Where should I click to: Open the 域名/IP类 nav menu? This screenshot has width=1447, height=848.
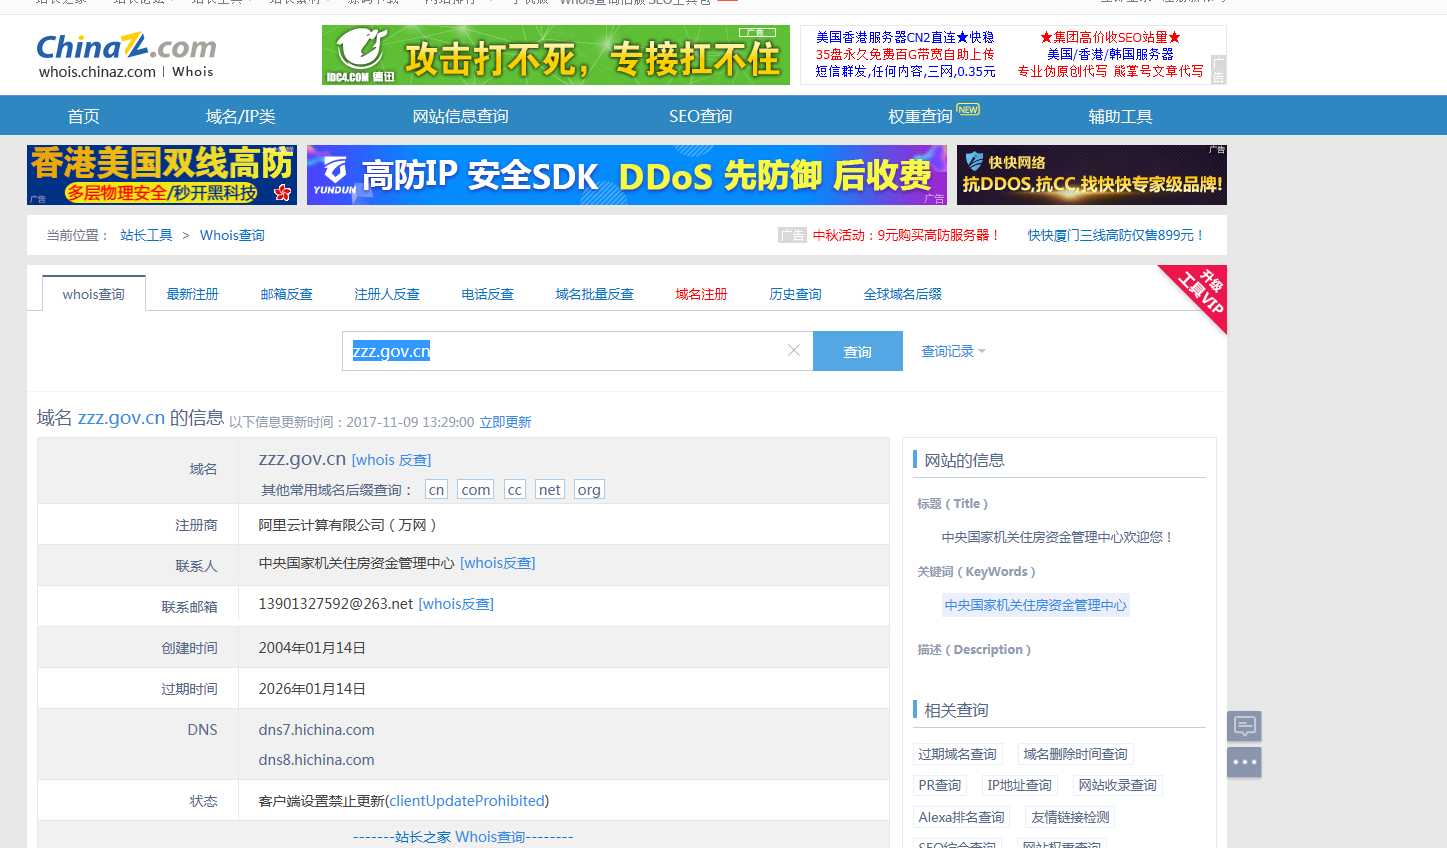(240, 116)
